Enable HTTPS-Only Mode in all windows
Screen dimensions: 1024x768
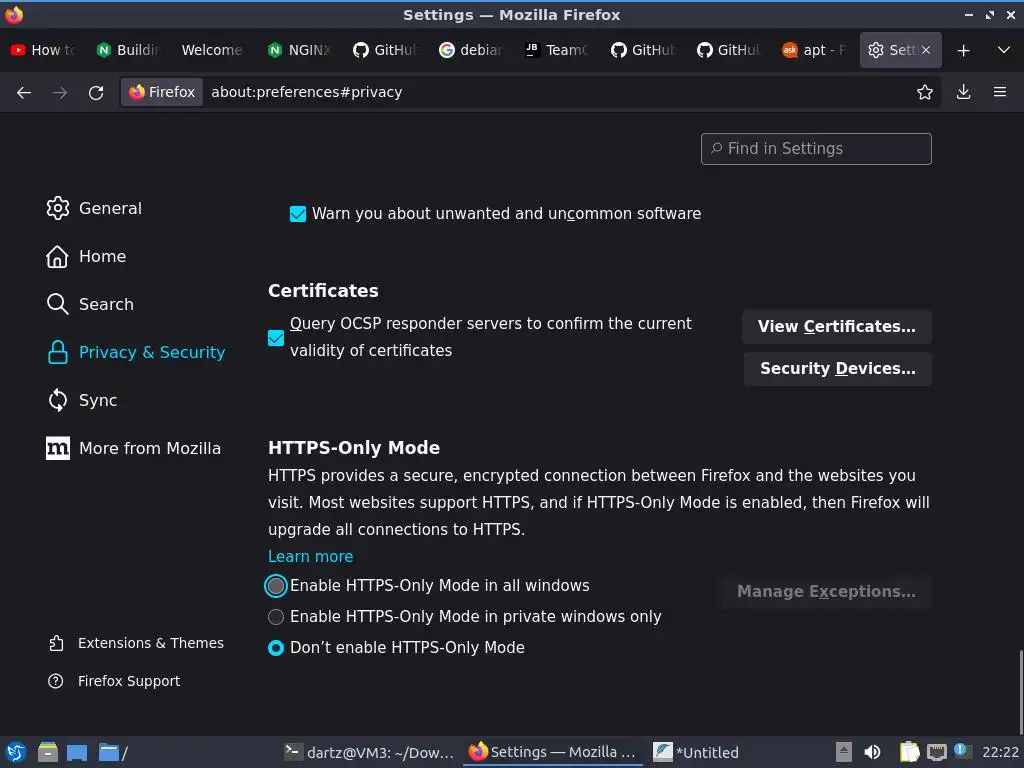[x=276, y=586]
